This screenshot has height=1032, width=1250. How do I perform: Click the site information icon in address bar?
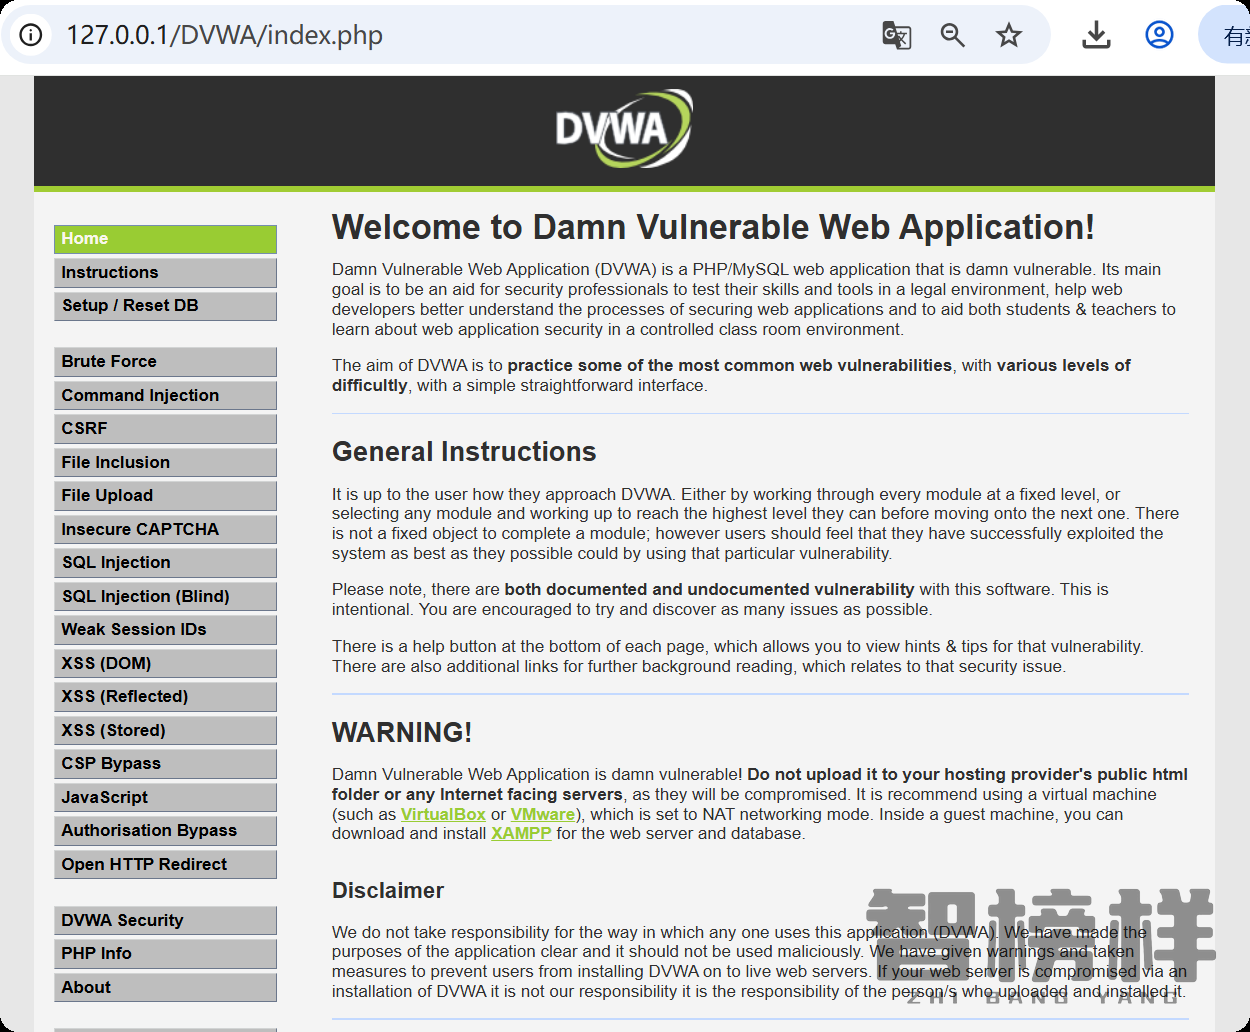tap(31, 35)
